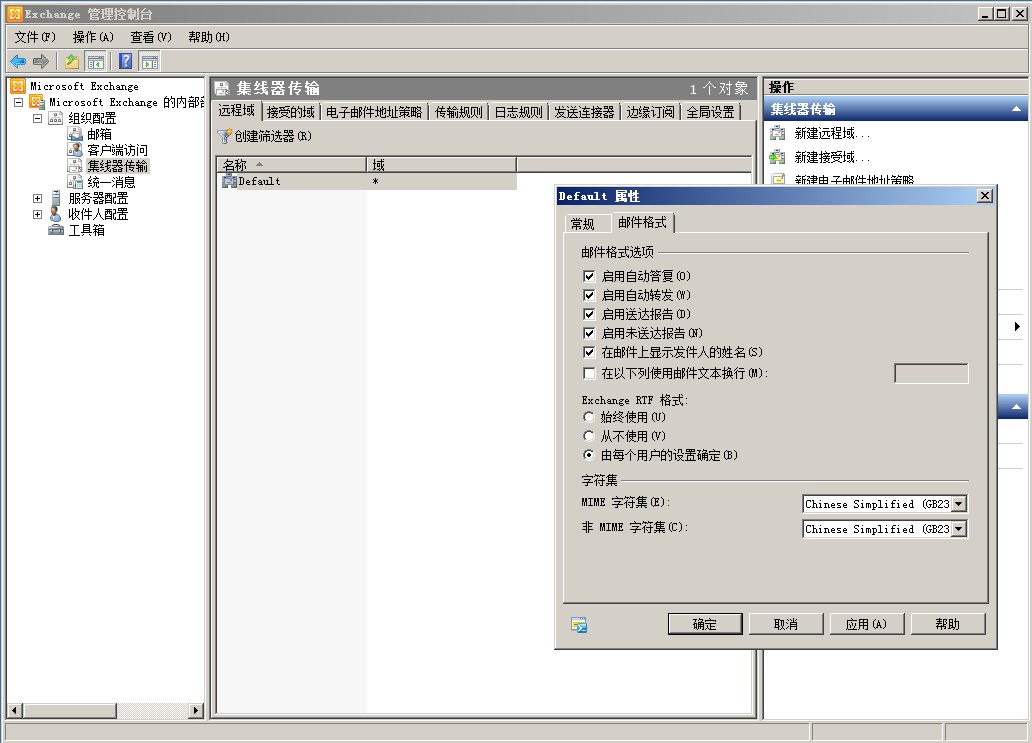Click the forward arrow toolbar icon
Viewport: 1032px width, 743px height.
[41, 62]
